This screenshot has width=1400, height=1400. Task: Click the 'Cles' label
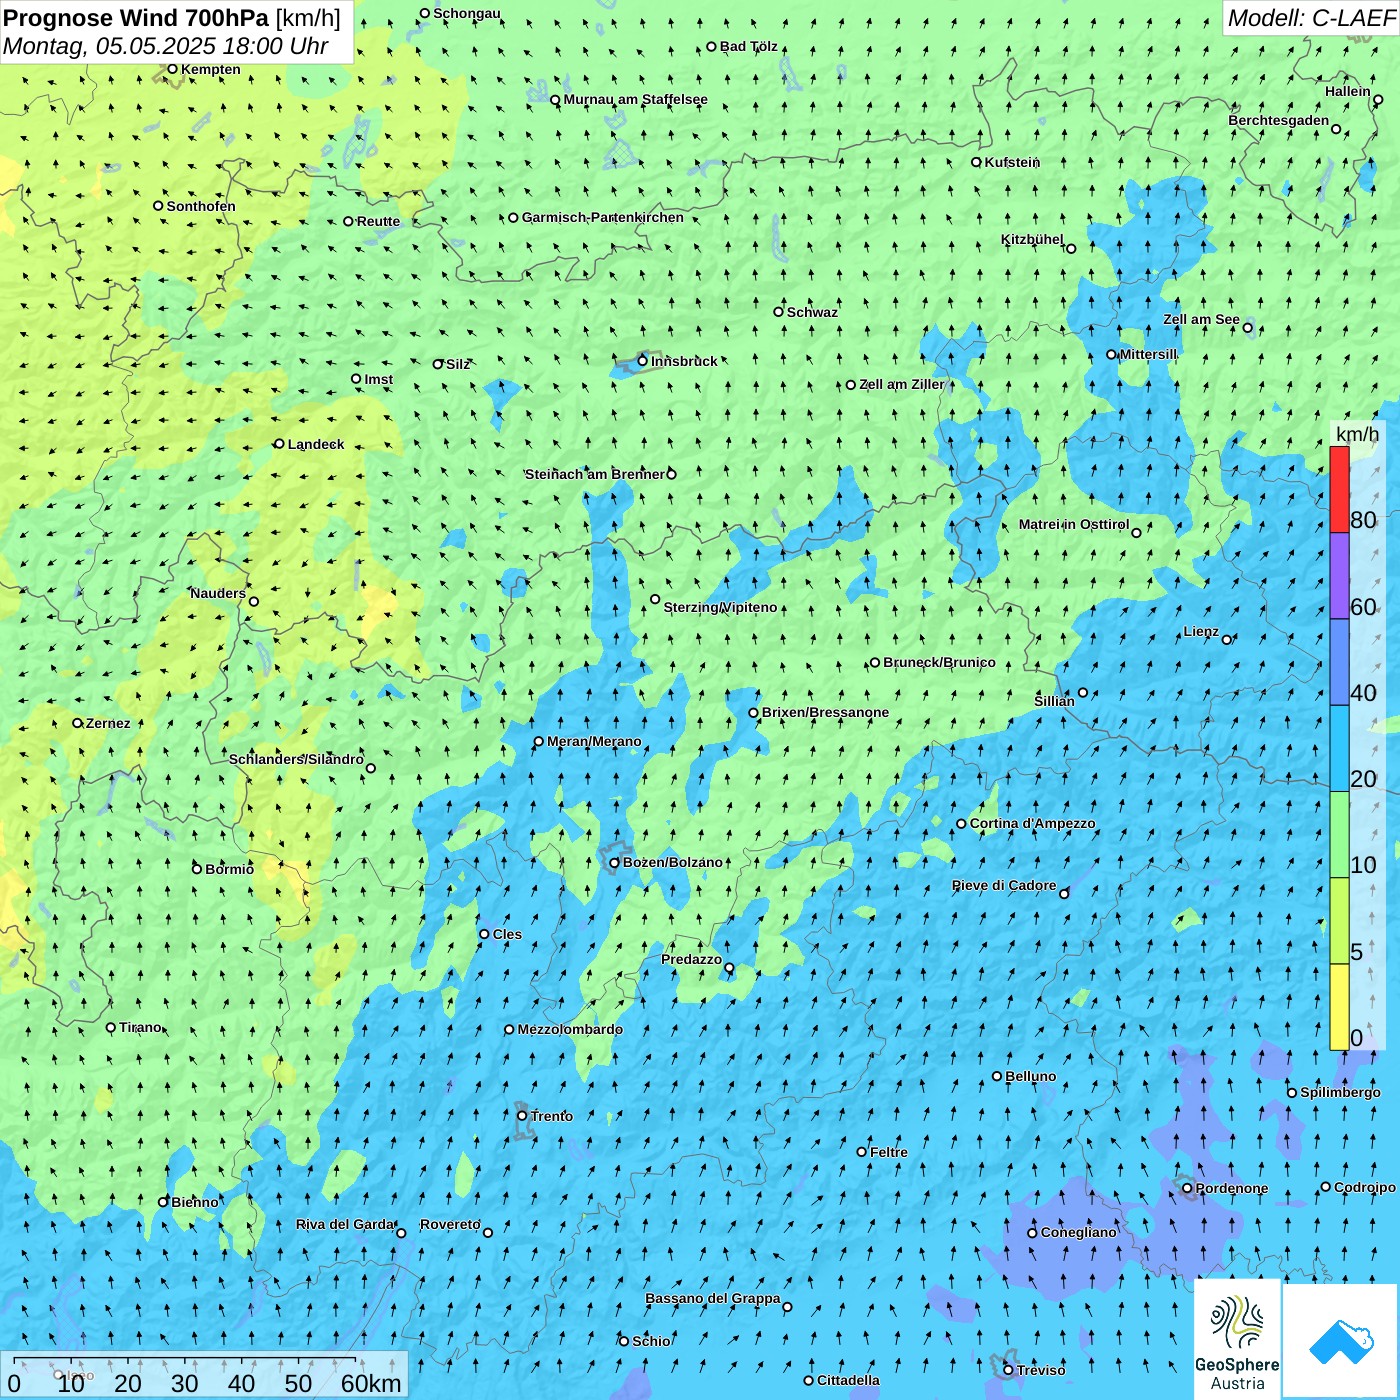point(507,934)
